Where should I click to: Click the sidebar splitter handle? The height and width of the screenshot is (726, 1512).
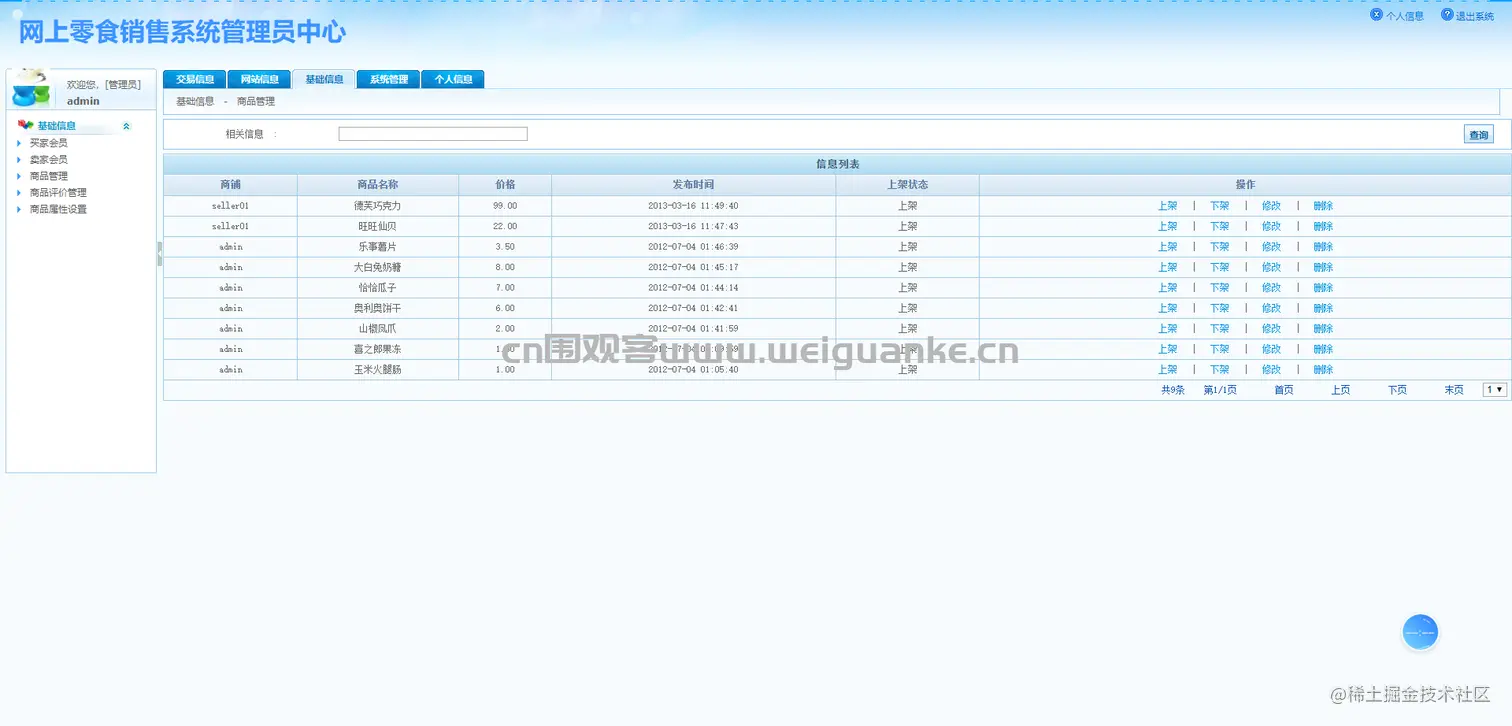[159, 254]
